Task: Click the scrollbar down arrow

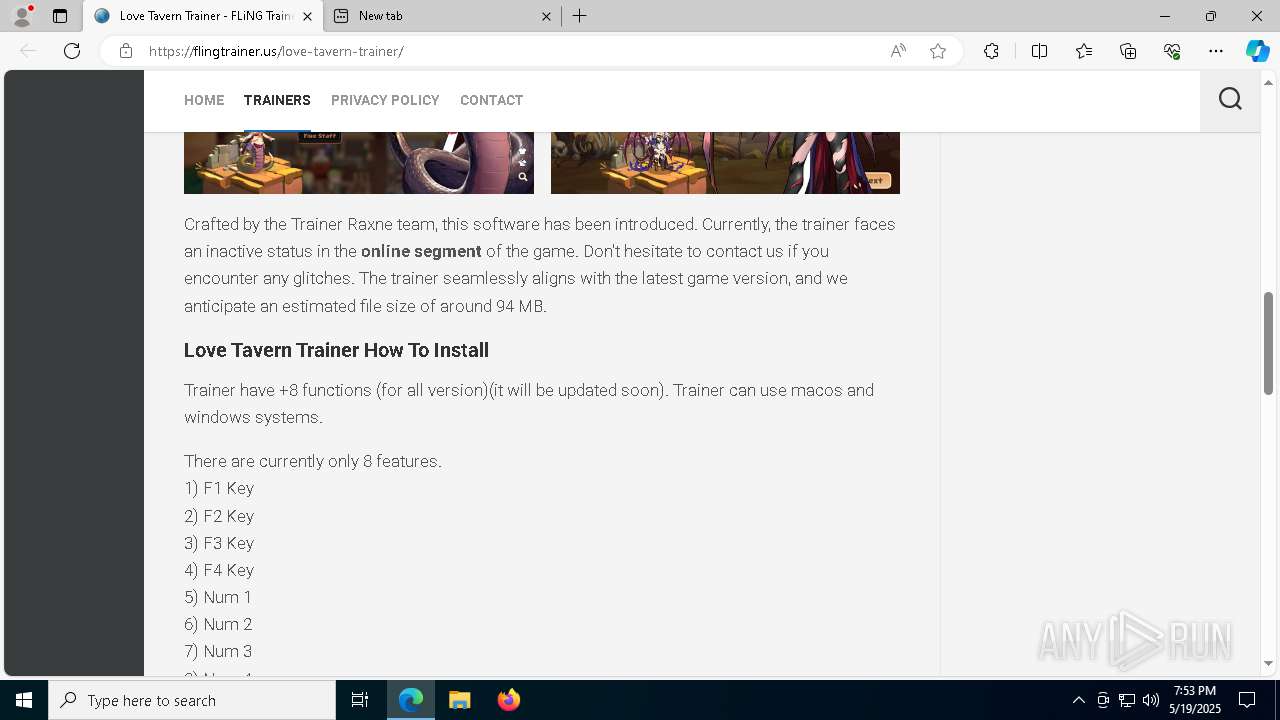Action: (x=1269, y=663)
